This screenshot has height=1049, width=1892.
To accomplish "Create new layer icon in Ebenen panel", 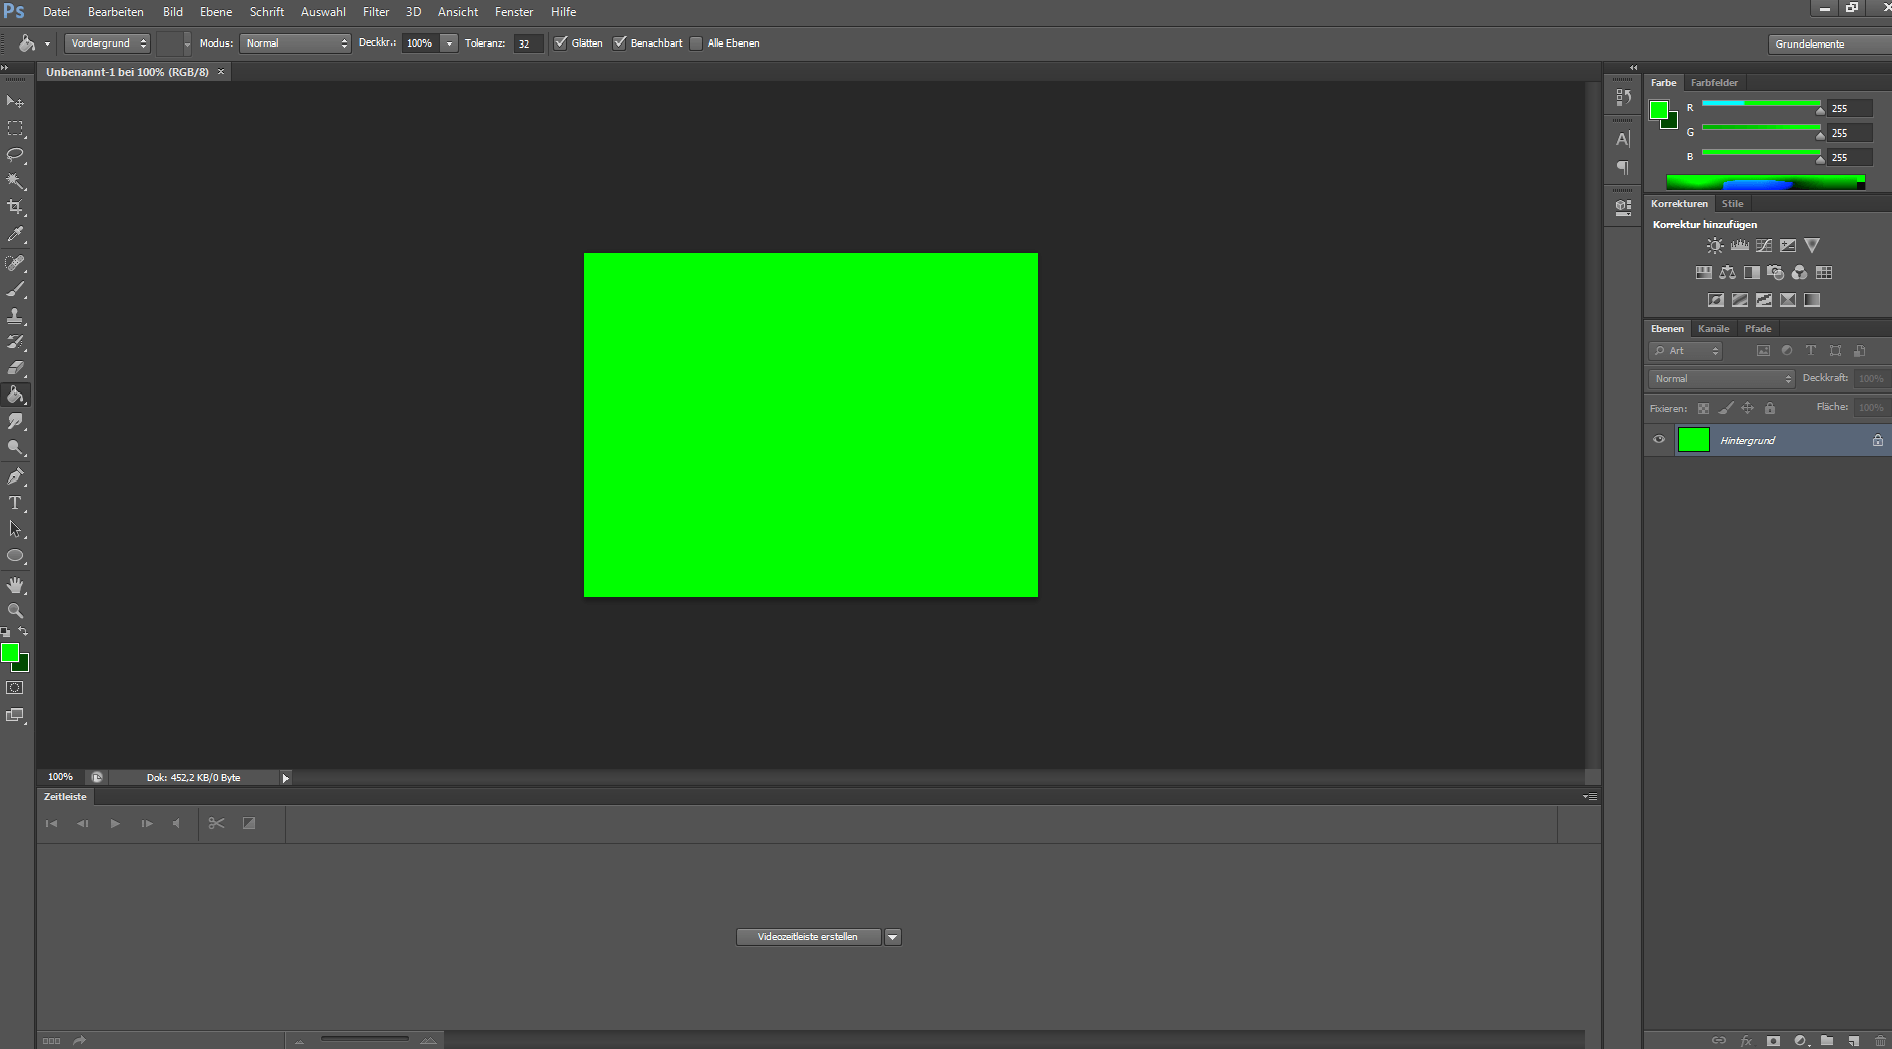I will 1853,1041.
